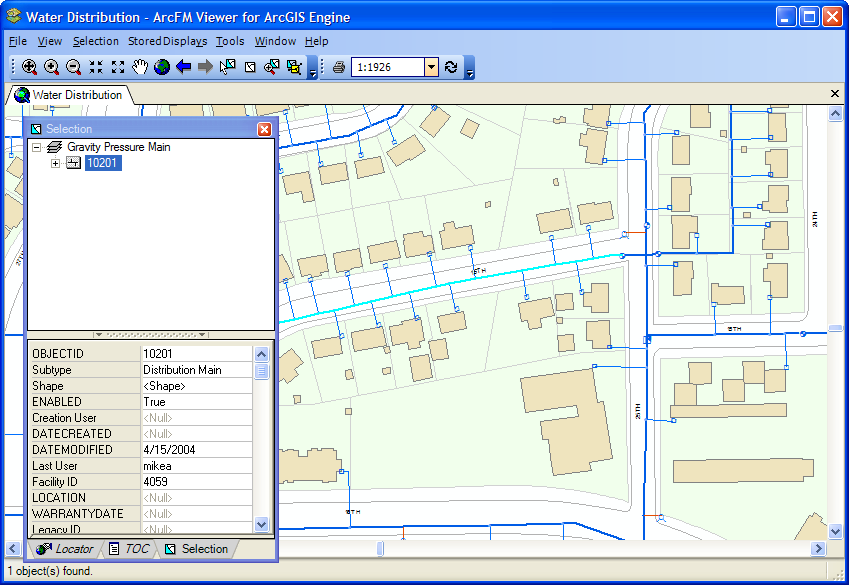
Task: Click the Refresh map icon
Action: click(451, 67)
